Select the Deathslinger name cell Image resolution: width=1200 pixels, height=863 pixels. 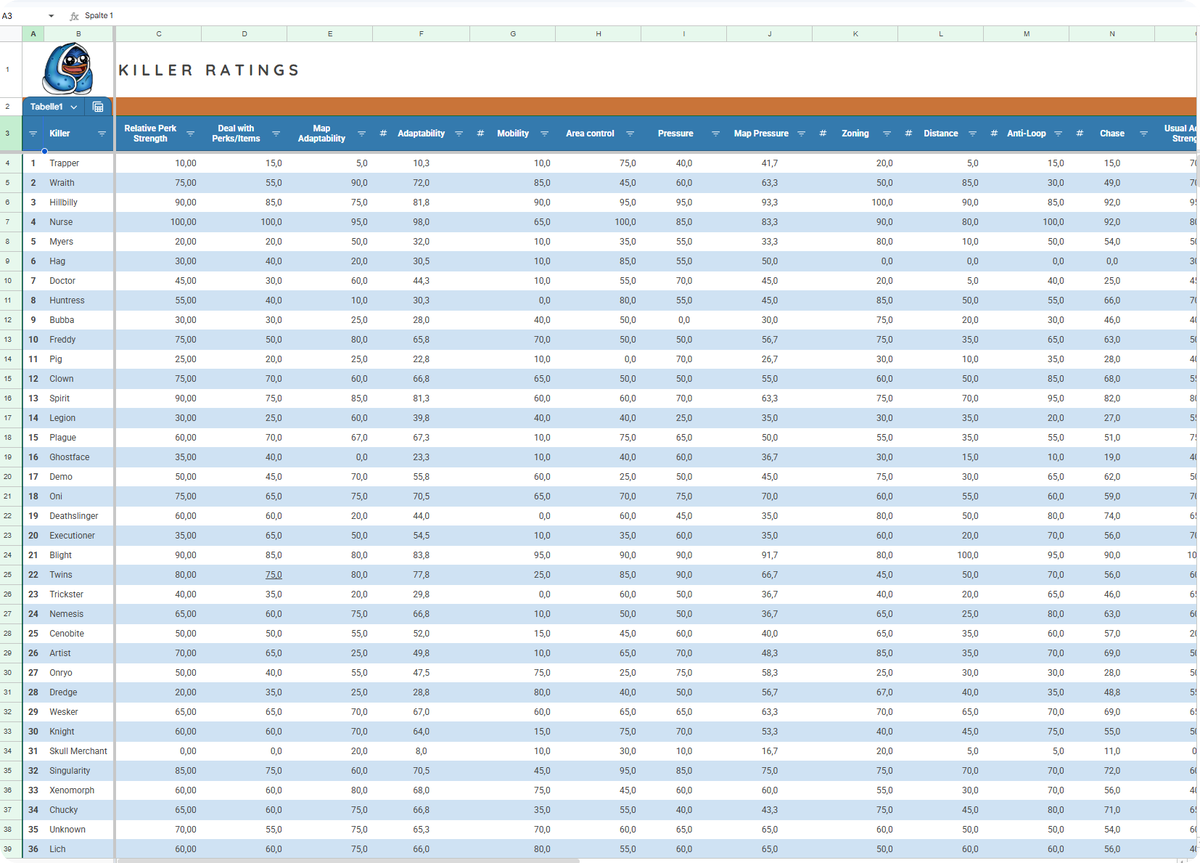tap(78, 516)
